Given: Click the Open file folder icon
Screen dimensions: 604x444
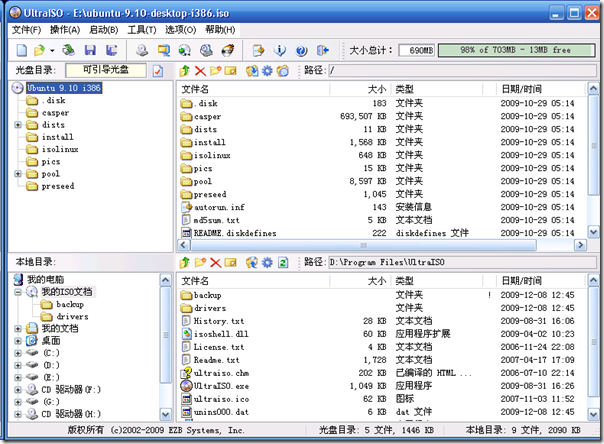Looking at the screenshot, I should (39, 50).
